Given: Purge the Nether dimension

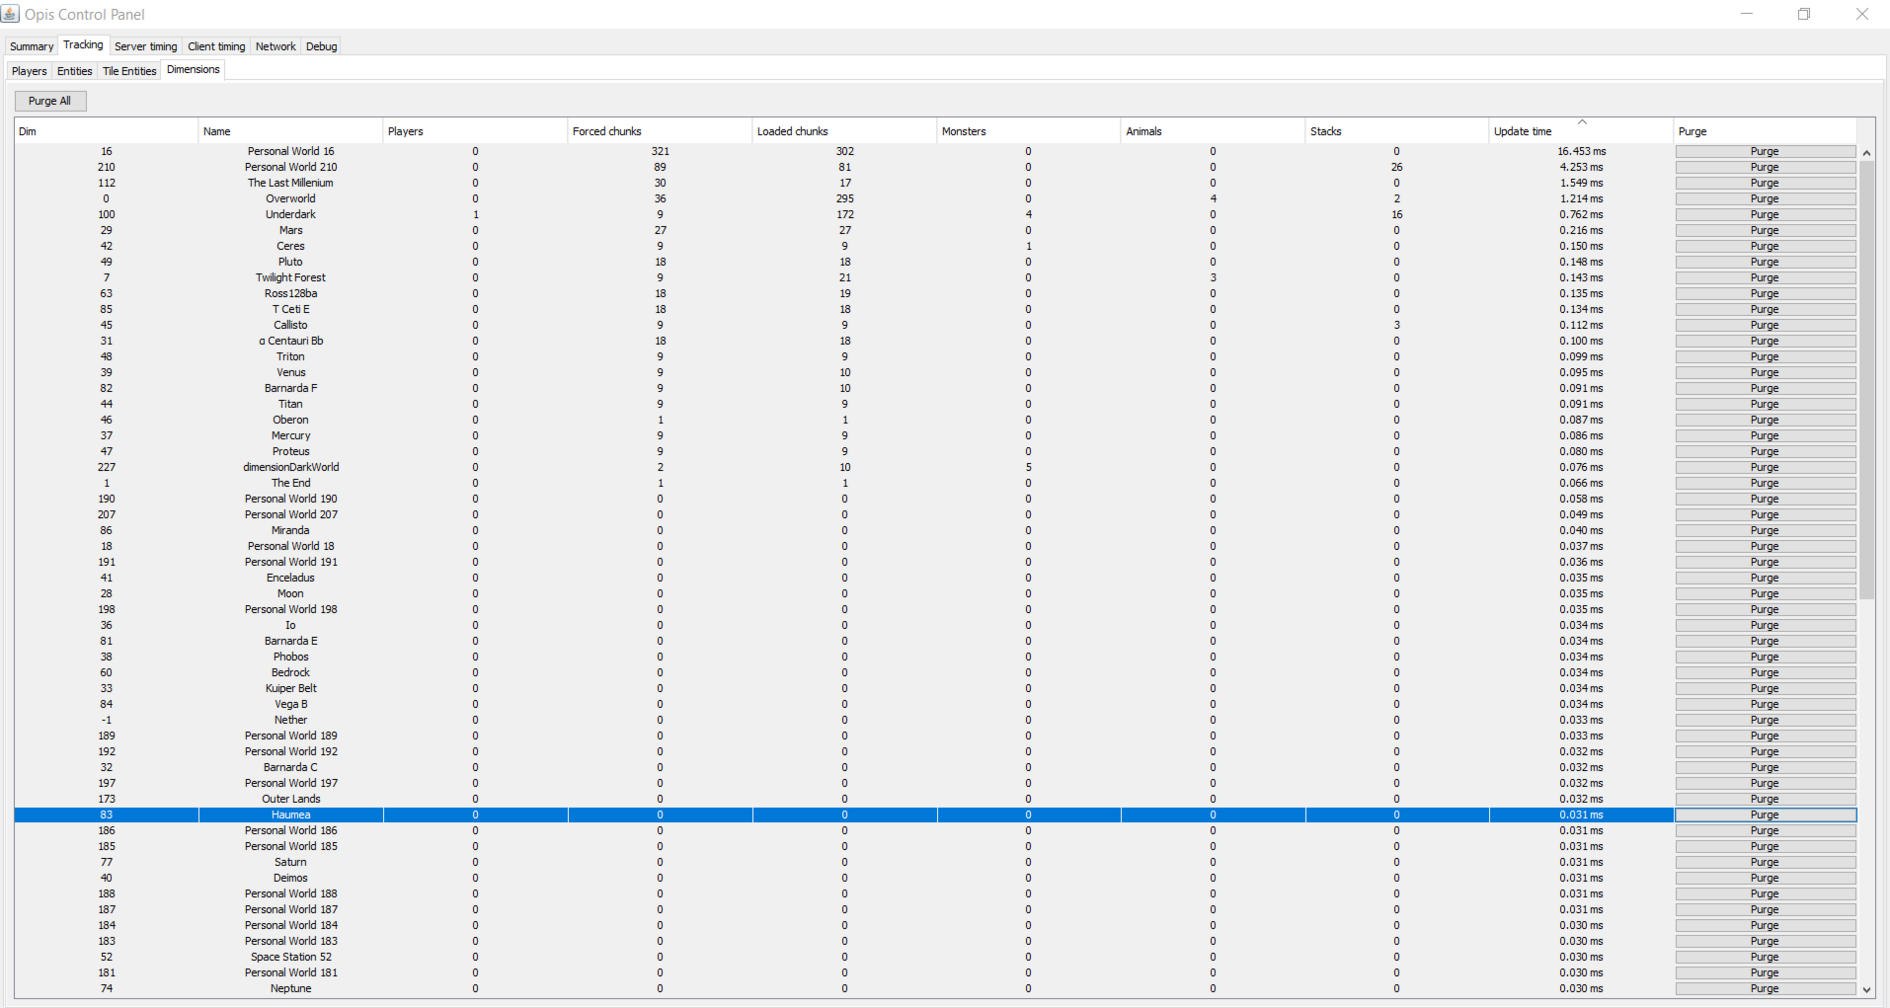Looking at the screenshot, I should [1765, 720].
